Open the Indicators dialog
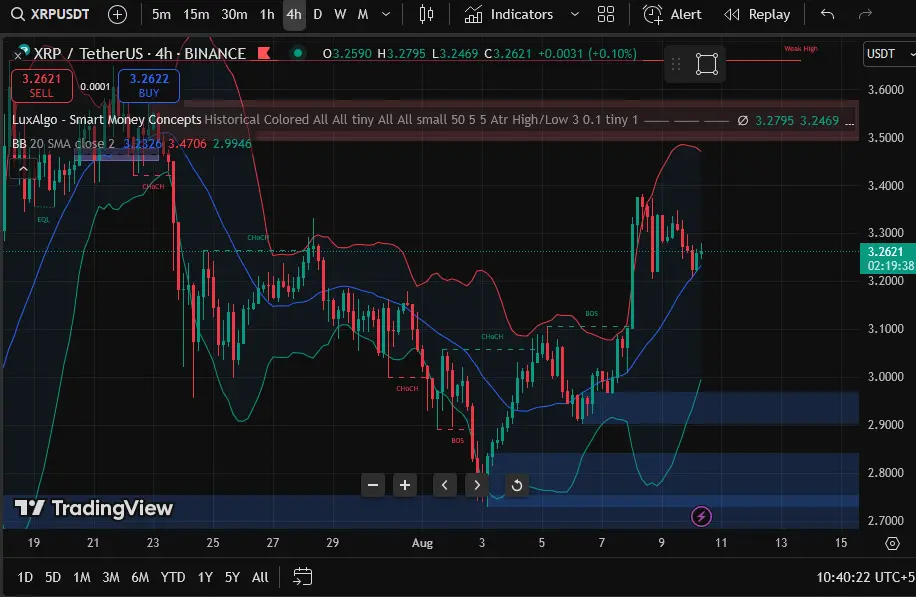This screenshot has height=597, width=916. (x=508, y=15)
